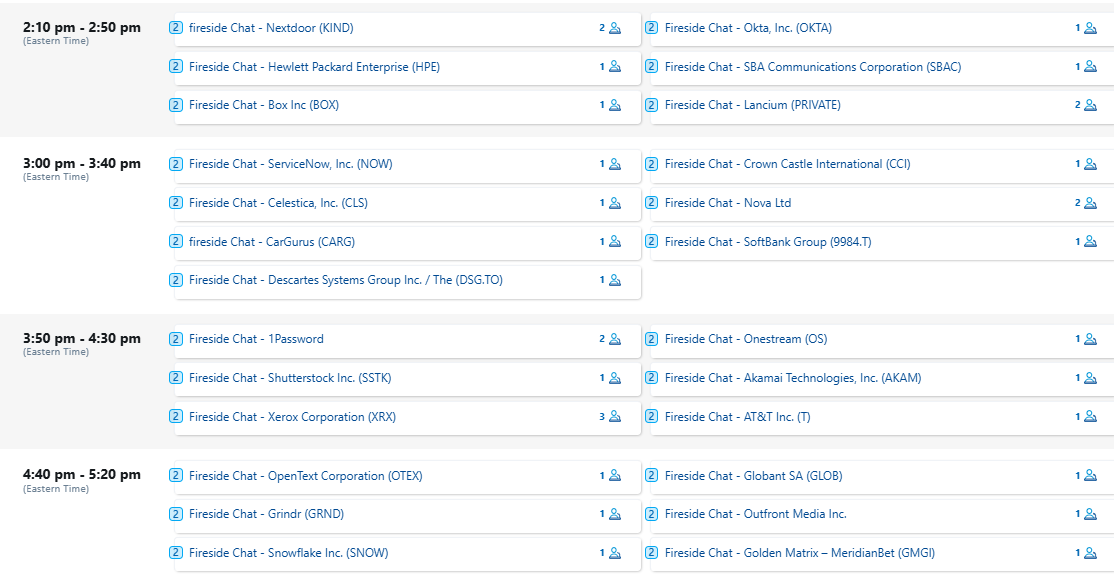Open Fireside Chat - Onestream (OS) session

pyautogui.click(x=746, y=339)
